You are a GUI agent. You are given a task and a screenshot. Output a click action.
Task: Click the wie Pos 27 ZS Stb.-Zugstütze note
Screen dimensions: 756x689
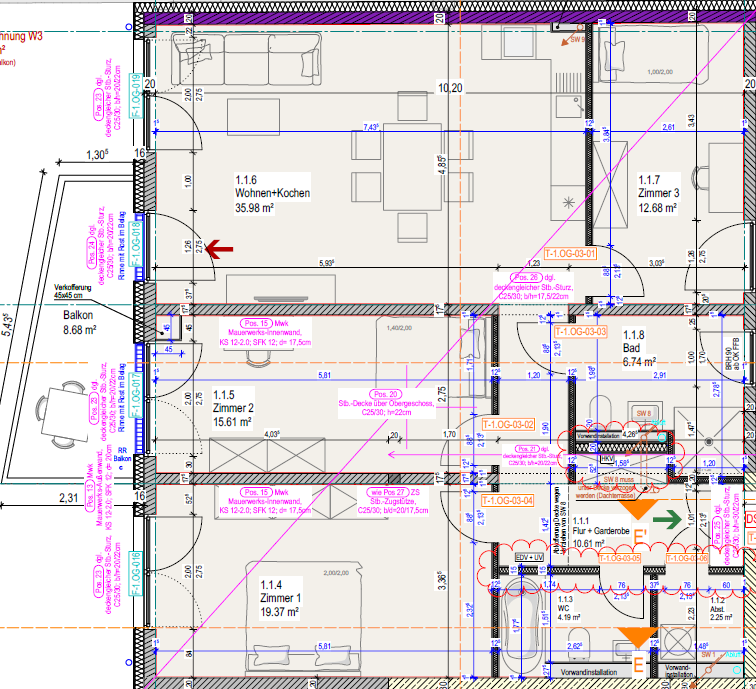click(393, 501)
